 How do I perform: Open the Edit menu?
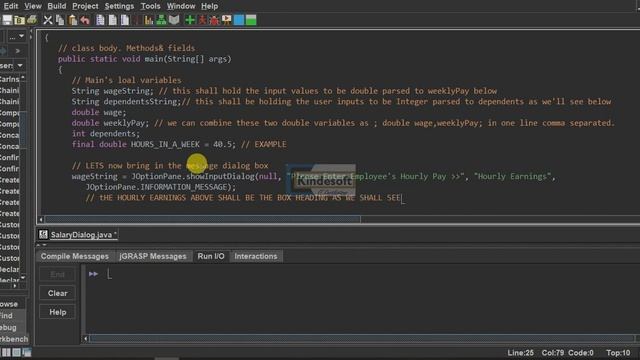(11, 6)
